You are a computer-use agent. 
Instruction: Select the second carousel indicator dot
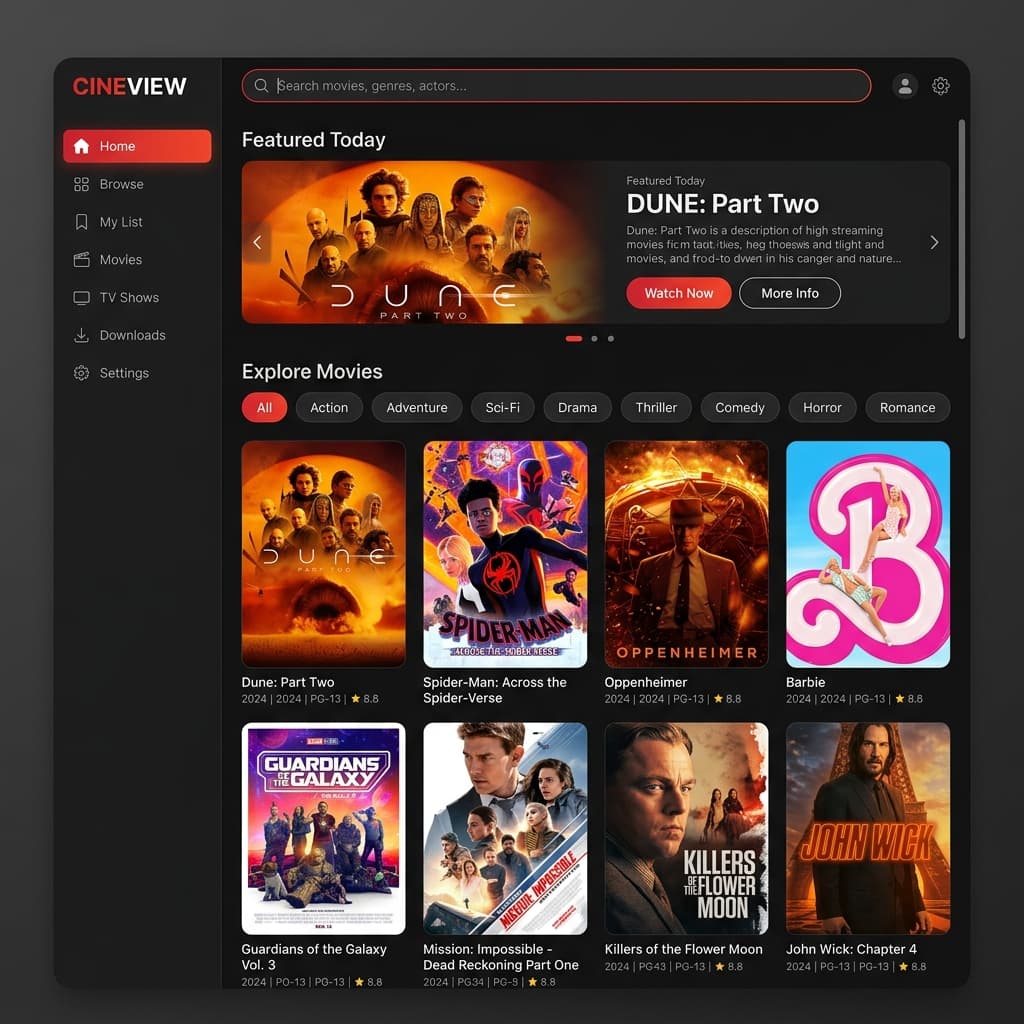coord(594,338)
